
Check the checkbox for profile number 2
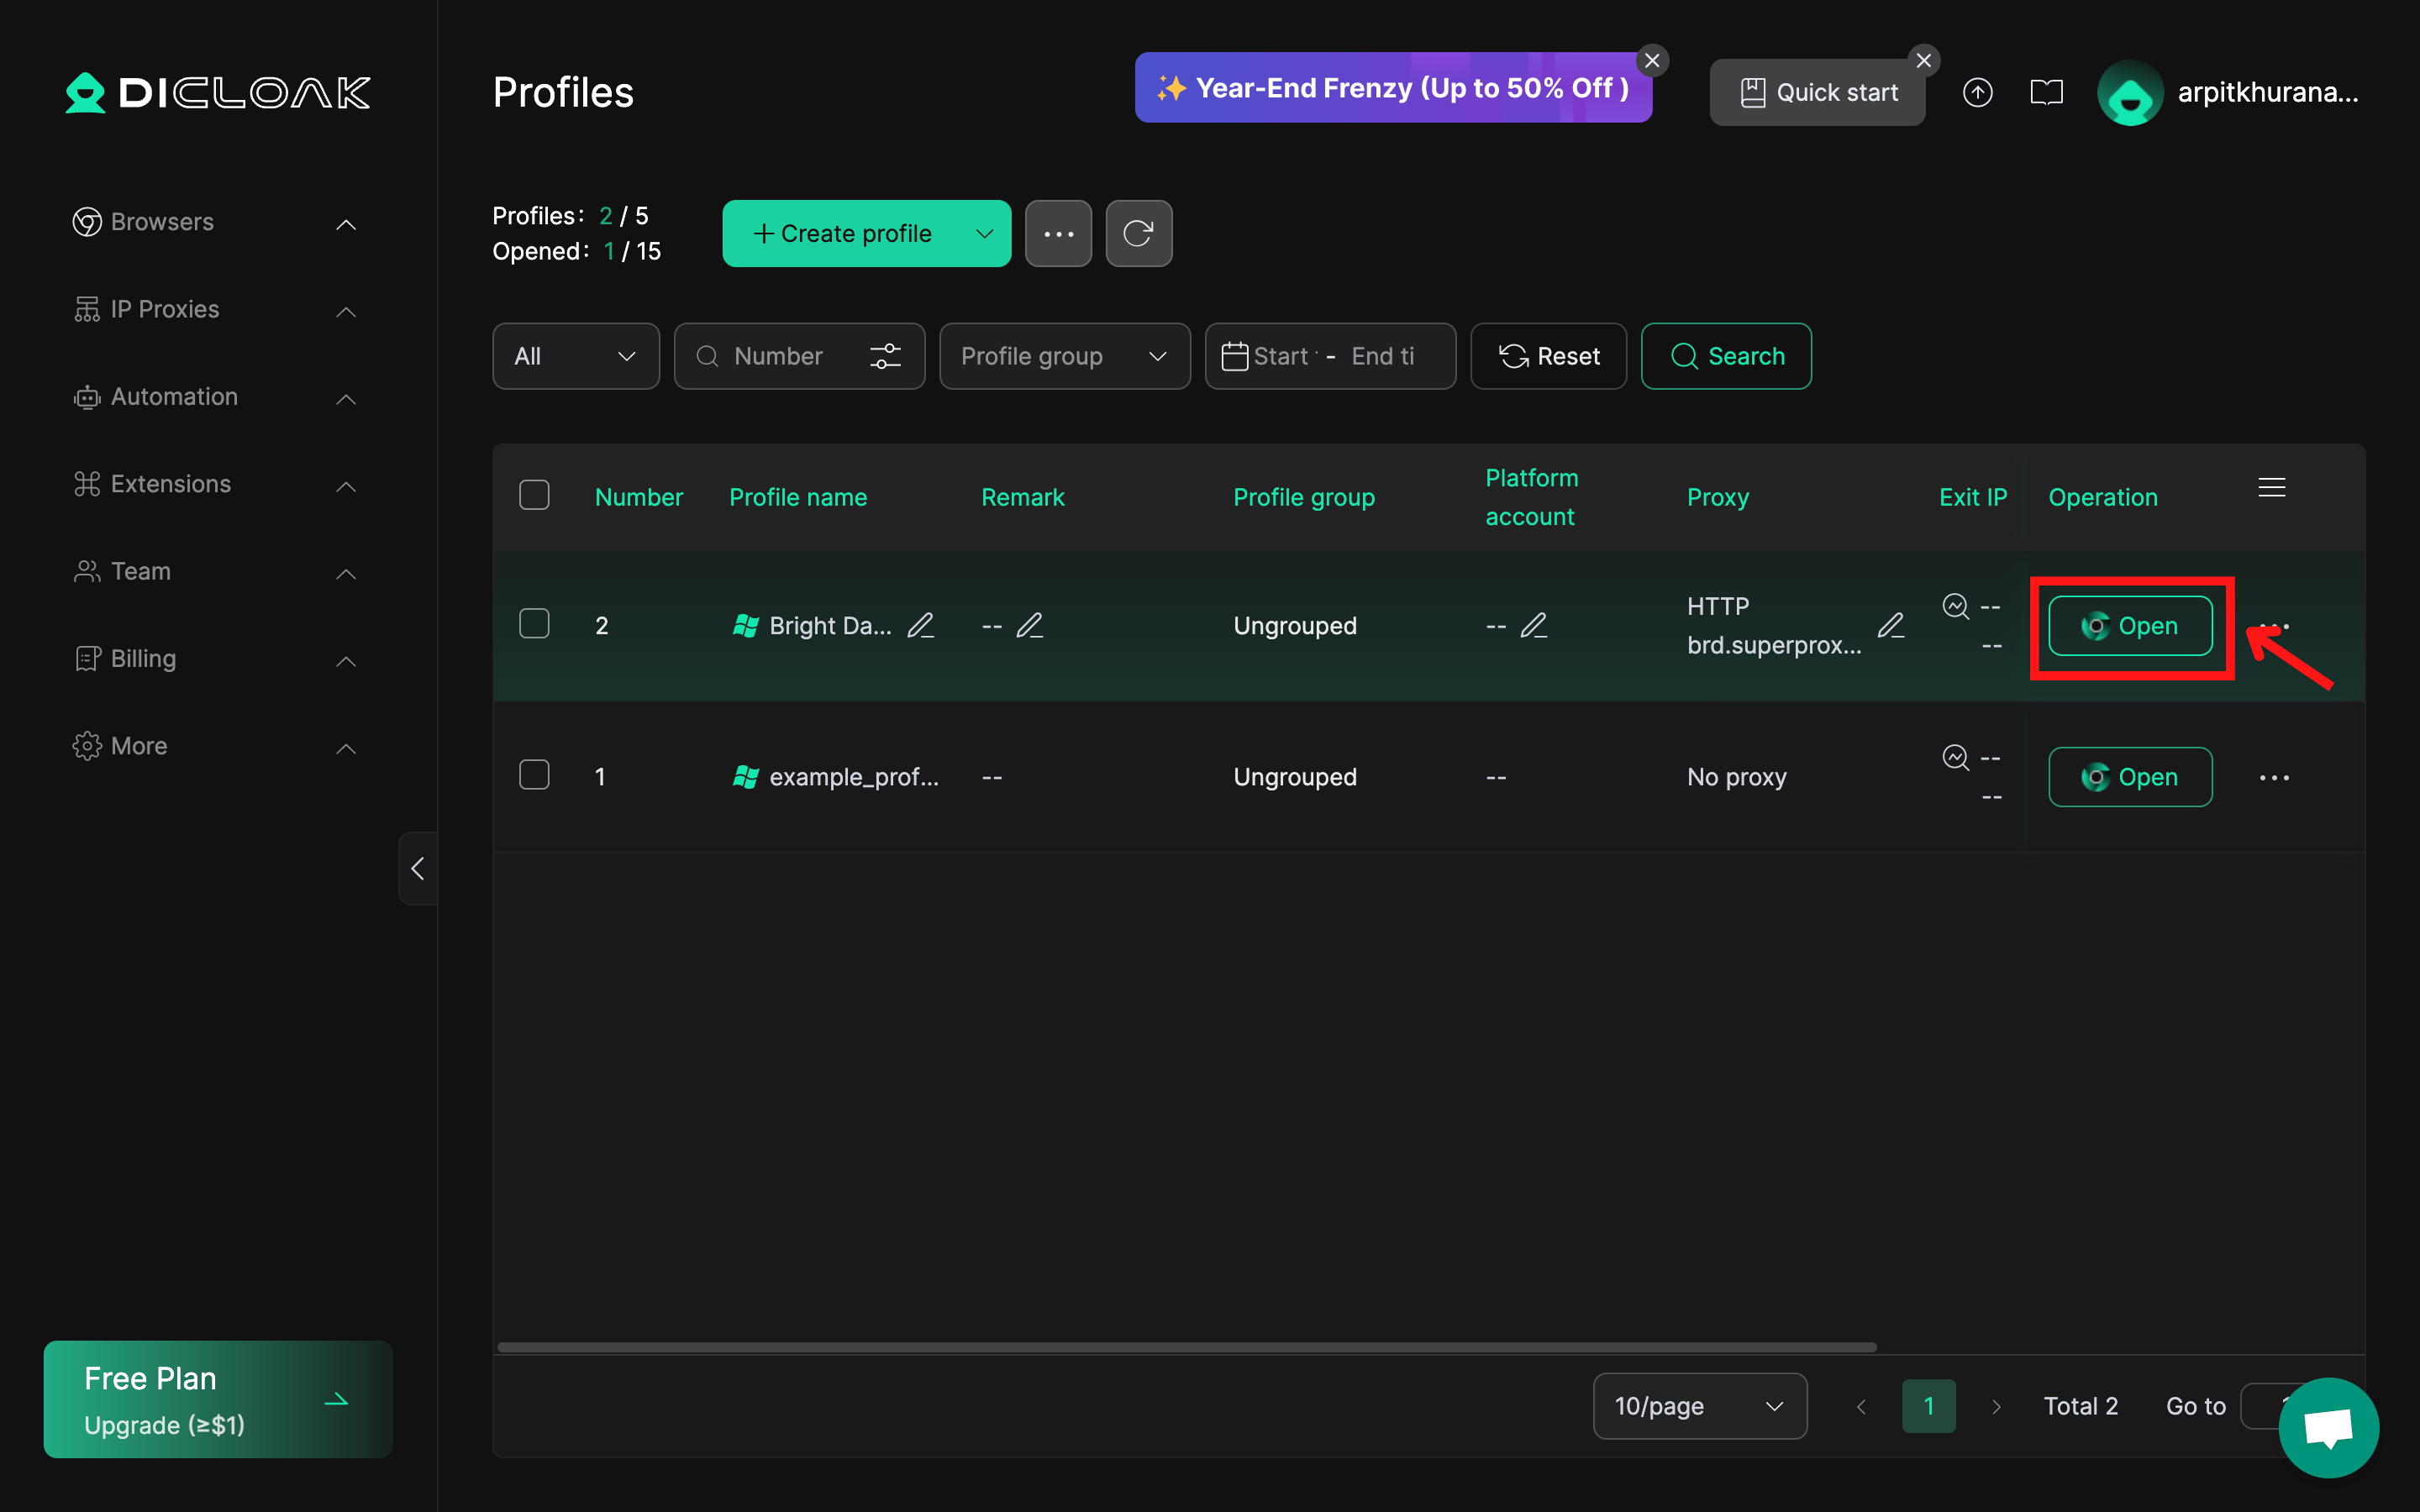(x=534, y=624)
